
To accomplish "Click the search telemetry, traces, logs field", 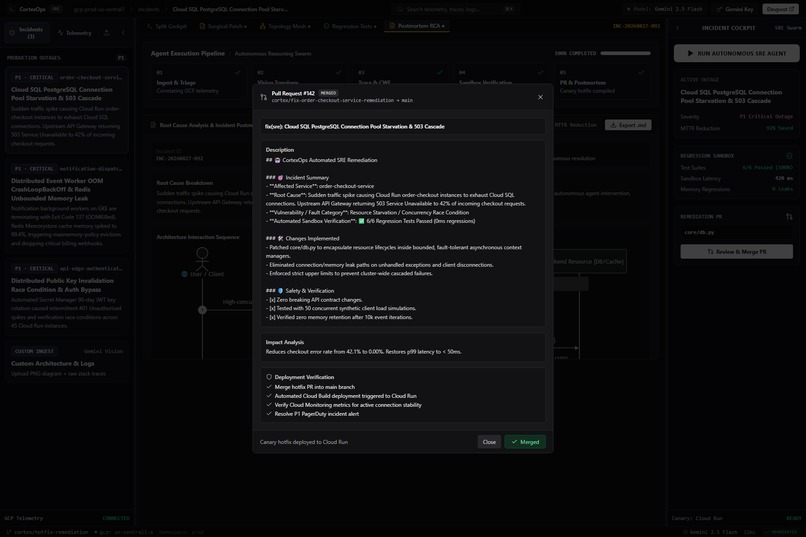I will click(455, 9).
